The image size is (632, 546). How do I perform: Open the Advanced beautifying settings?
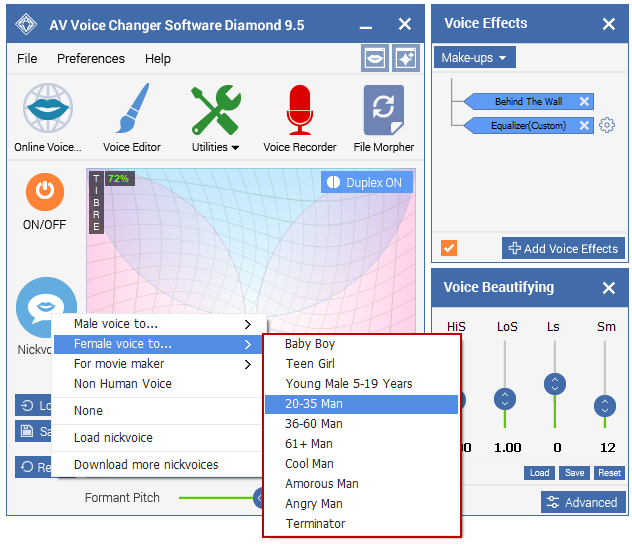(x=583, y=502)
